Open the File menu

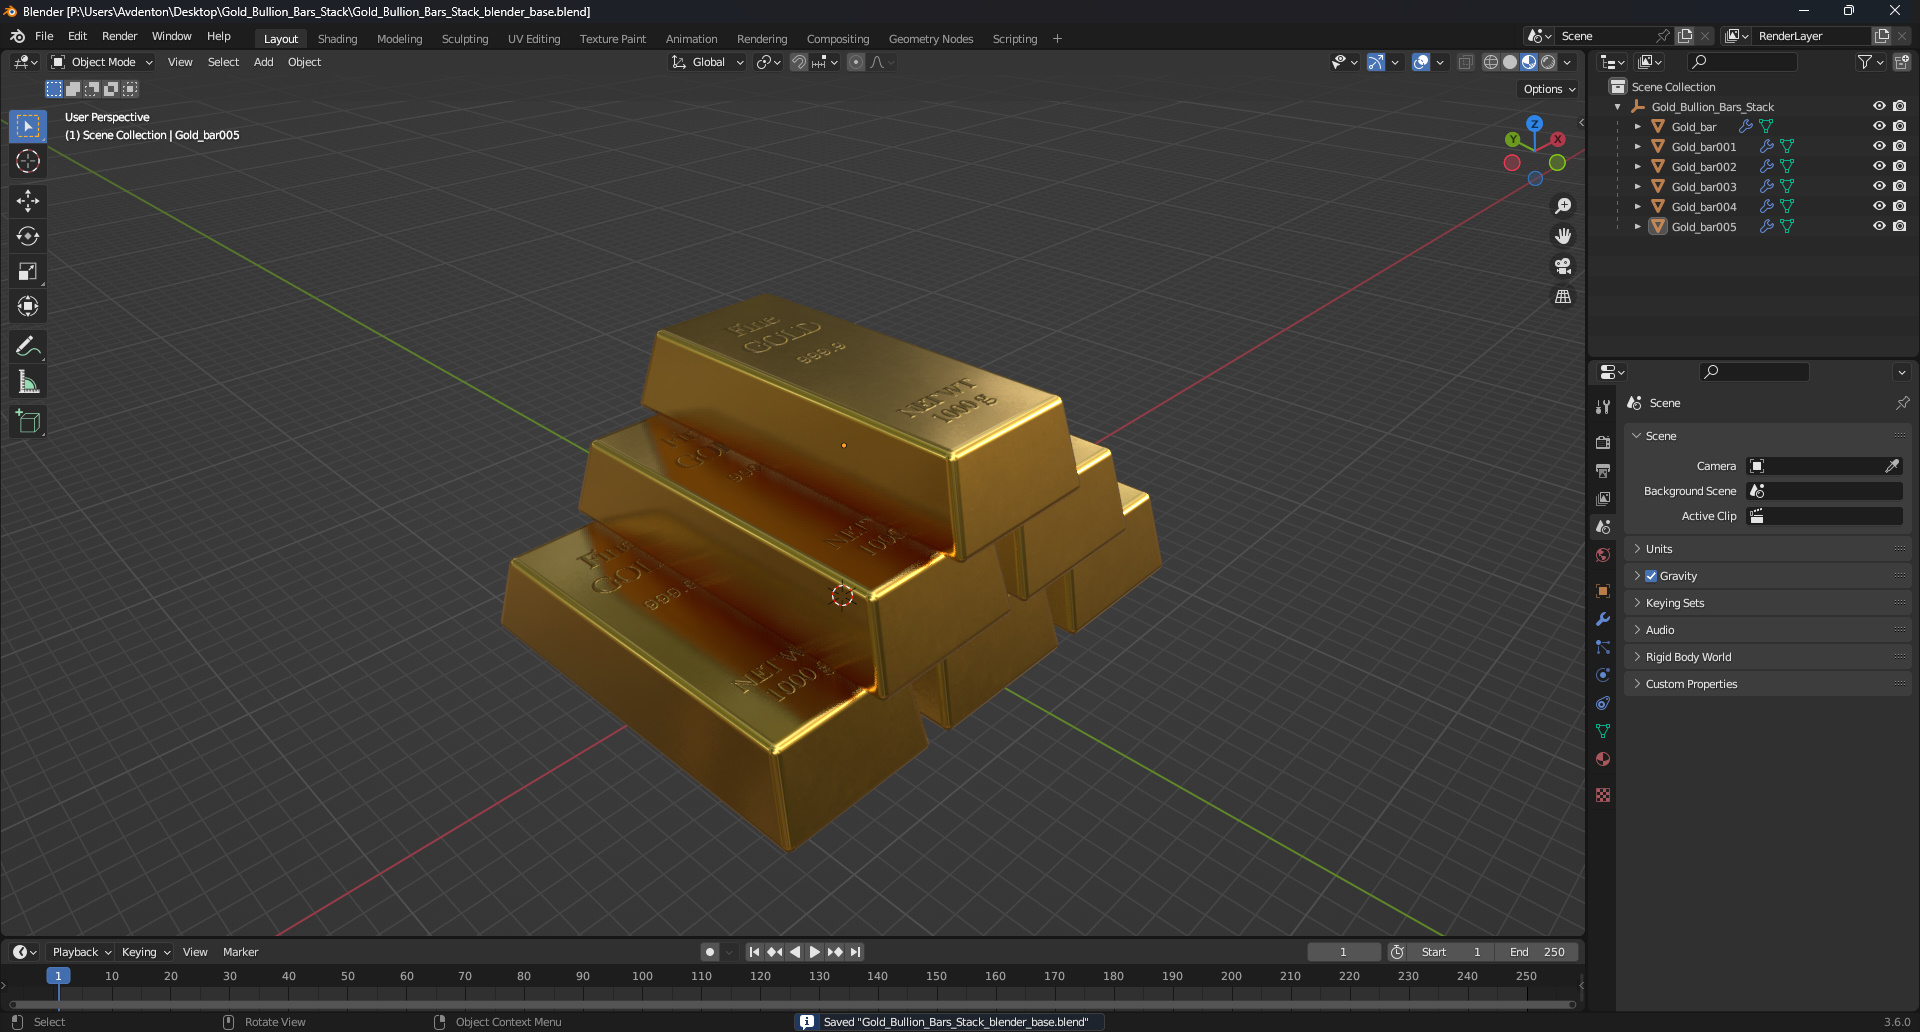click(x=44, y=36)
